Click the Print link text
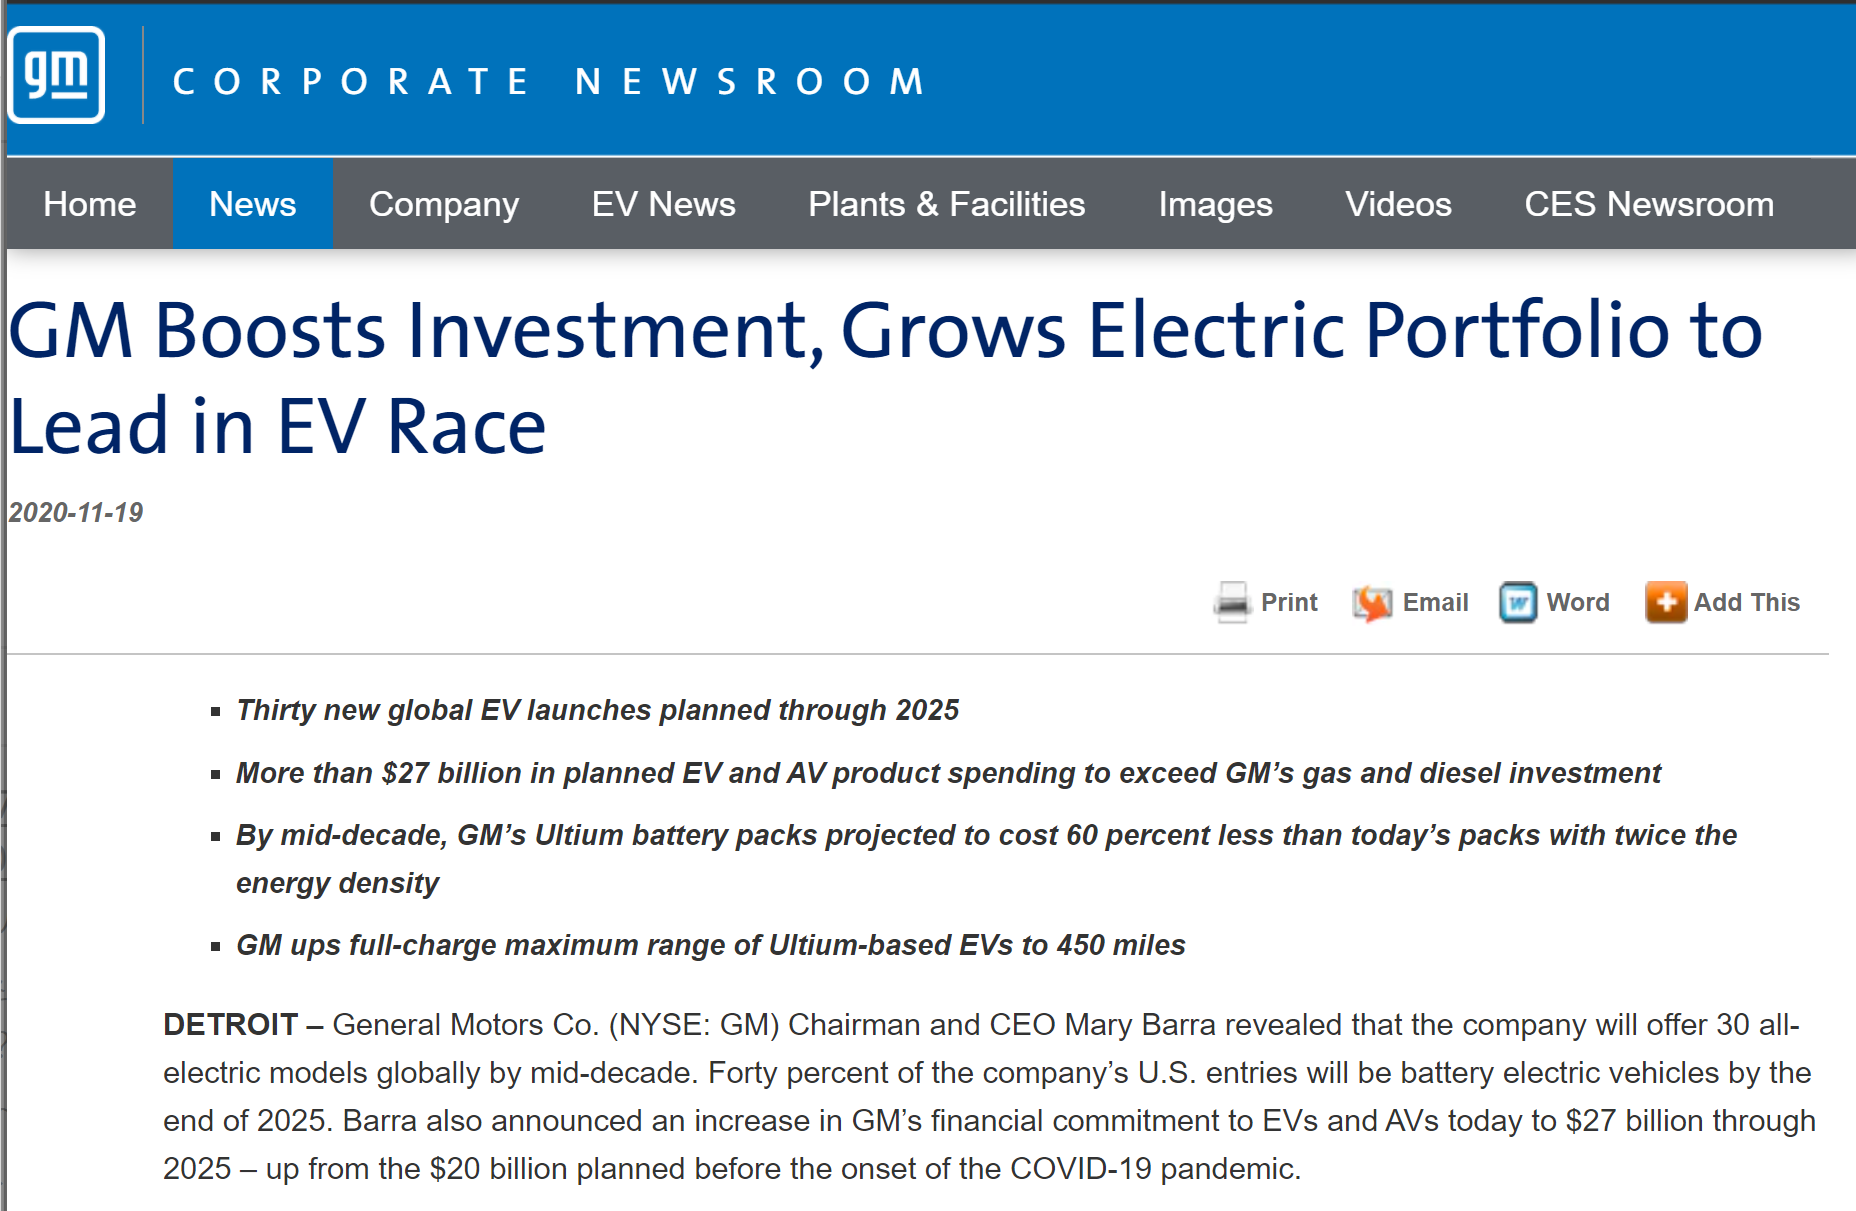Screen dimensions: 1856x1211 click(x=1289, y=602)
